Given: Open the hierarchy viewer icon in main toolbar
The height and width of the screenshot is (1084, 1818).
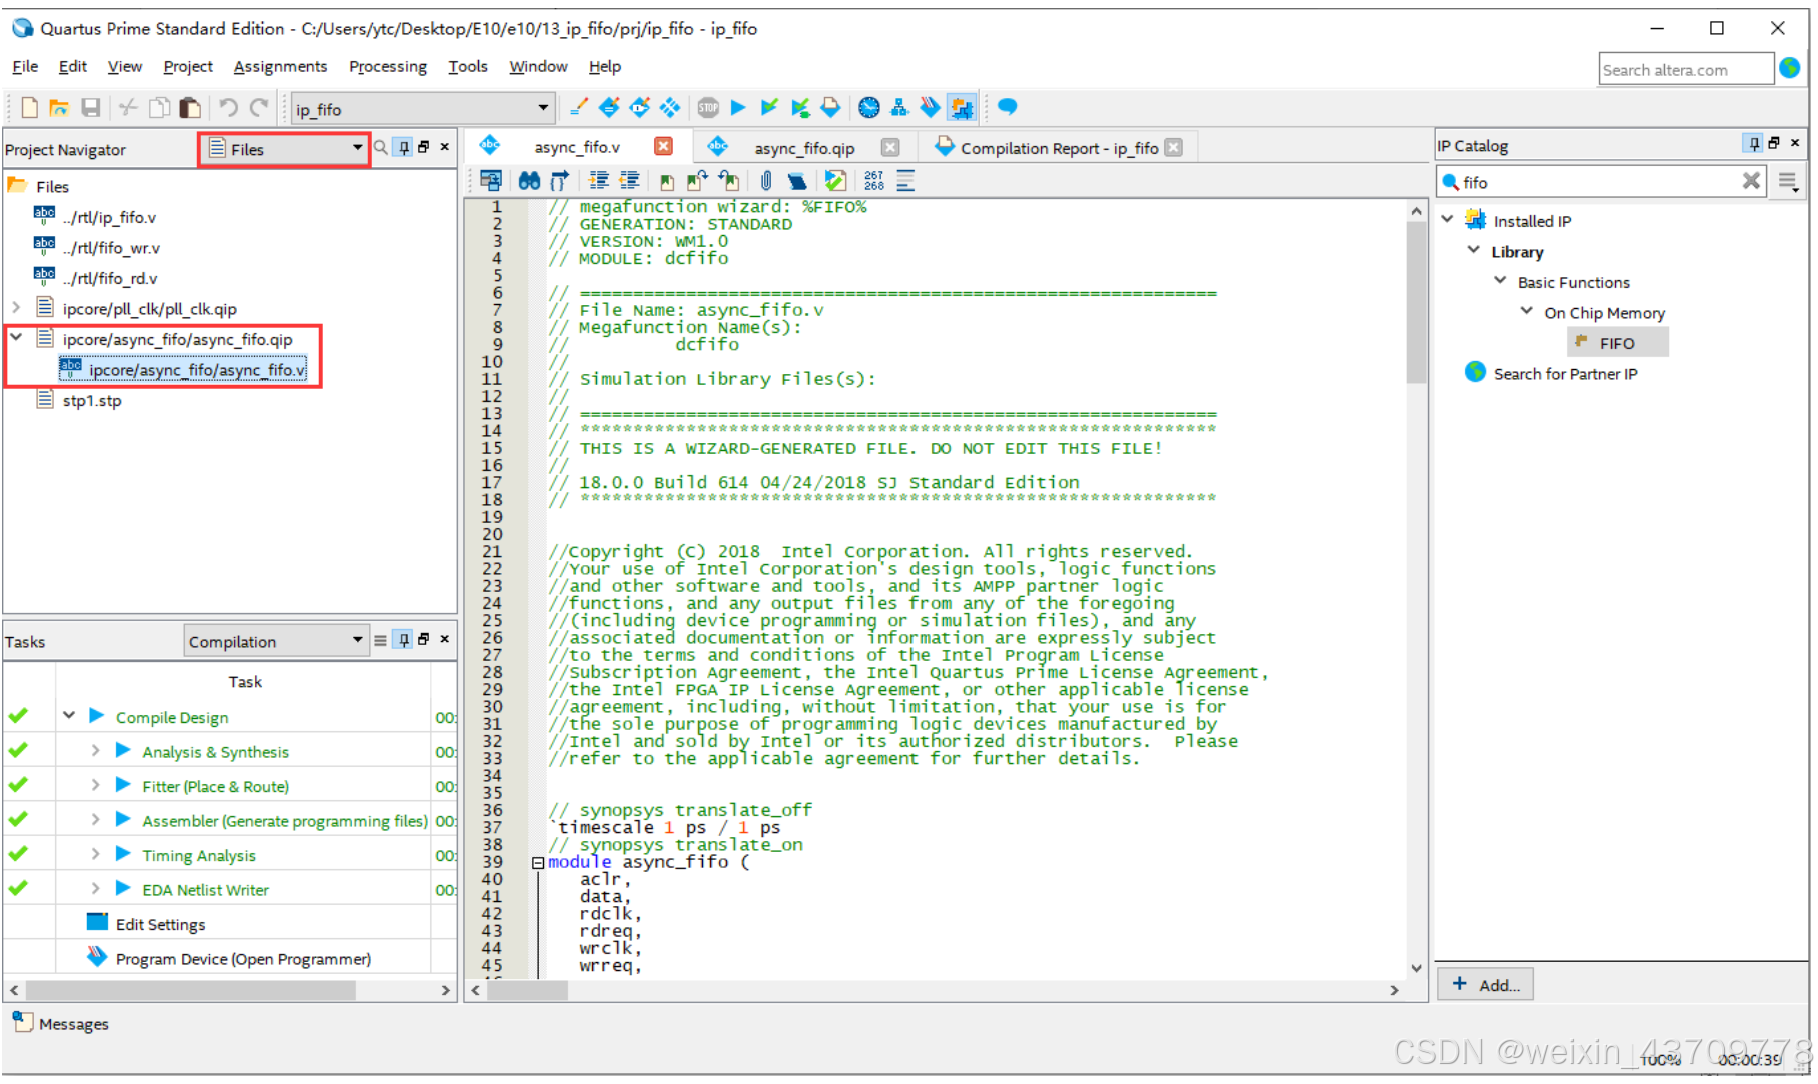Looking at the screenshot, I should 899,107.
